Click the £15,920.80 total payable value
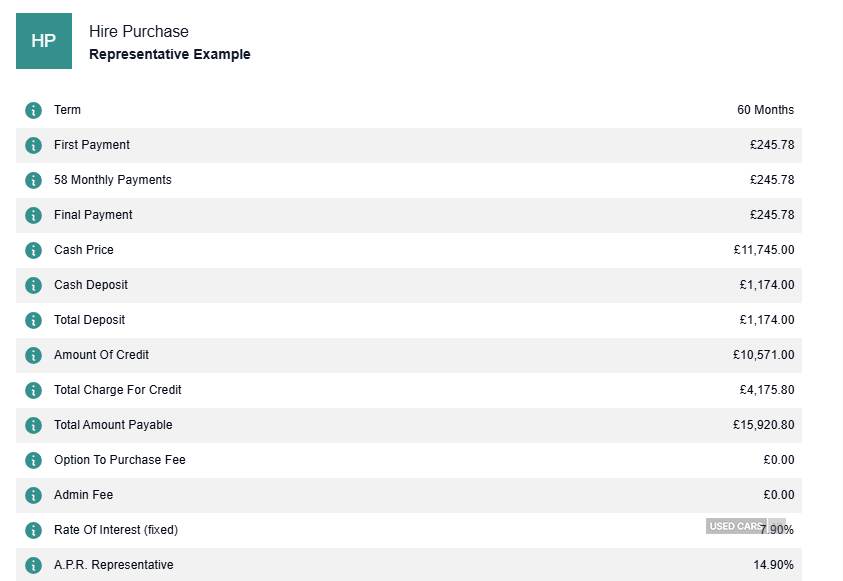 pyautogui.click(x=763, y=425)
